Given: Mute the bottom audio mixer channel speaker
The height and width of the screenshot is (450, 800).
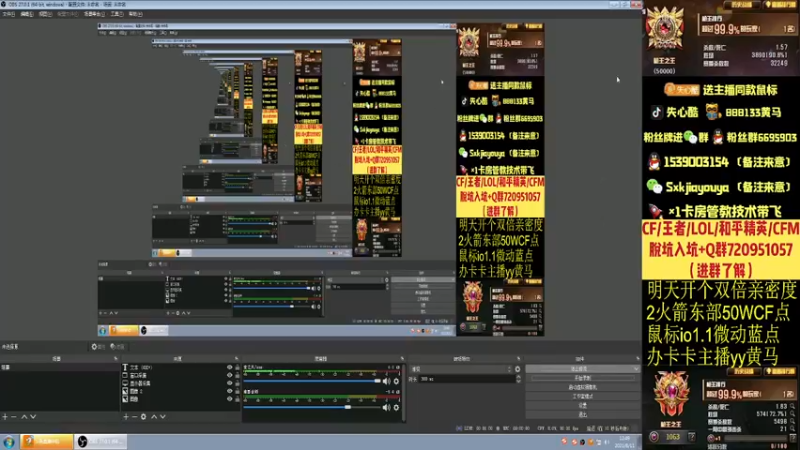Looking at the screenshot, I should point(387,407).
